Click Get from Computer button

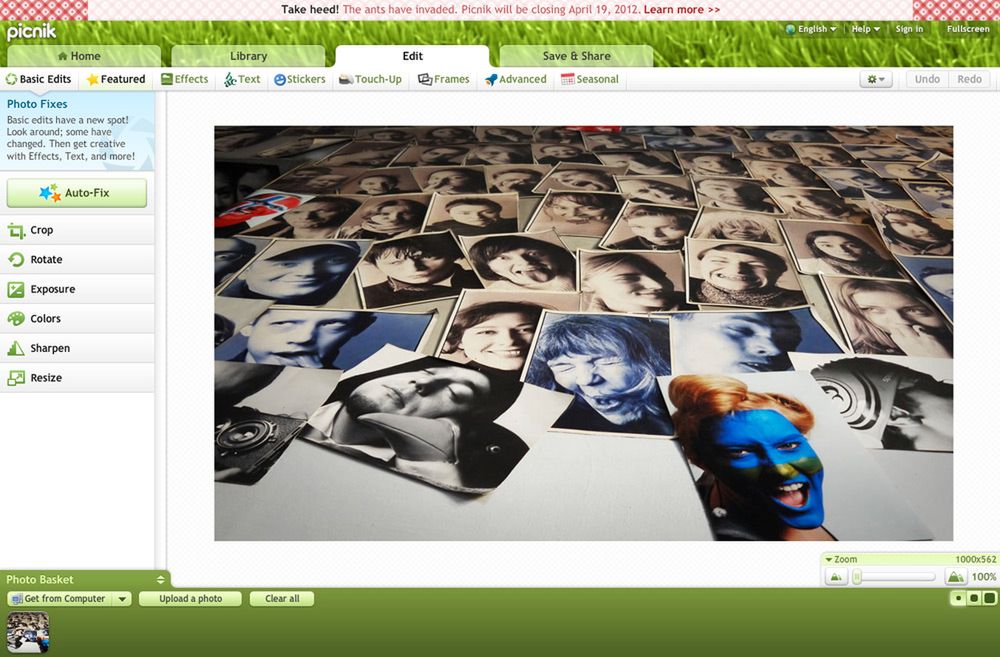[x=61, y=599]
